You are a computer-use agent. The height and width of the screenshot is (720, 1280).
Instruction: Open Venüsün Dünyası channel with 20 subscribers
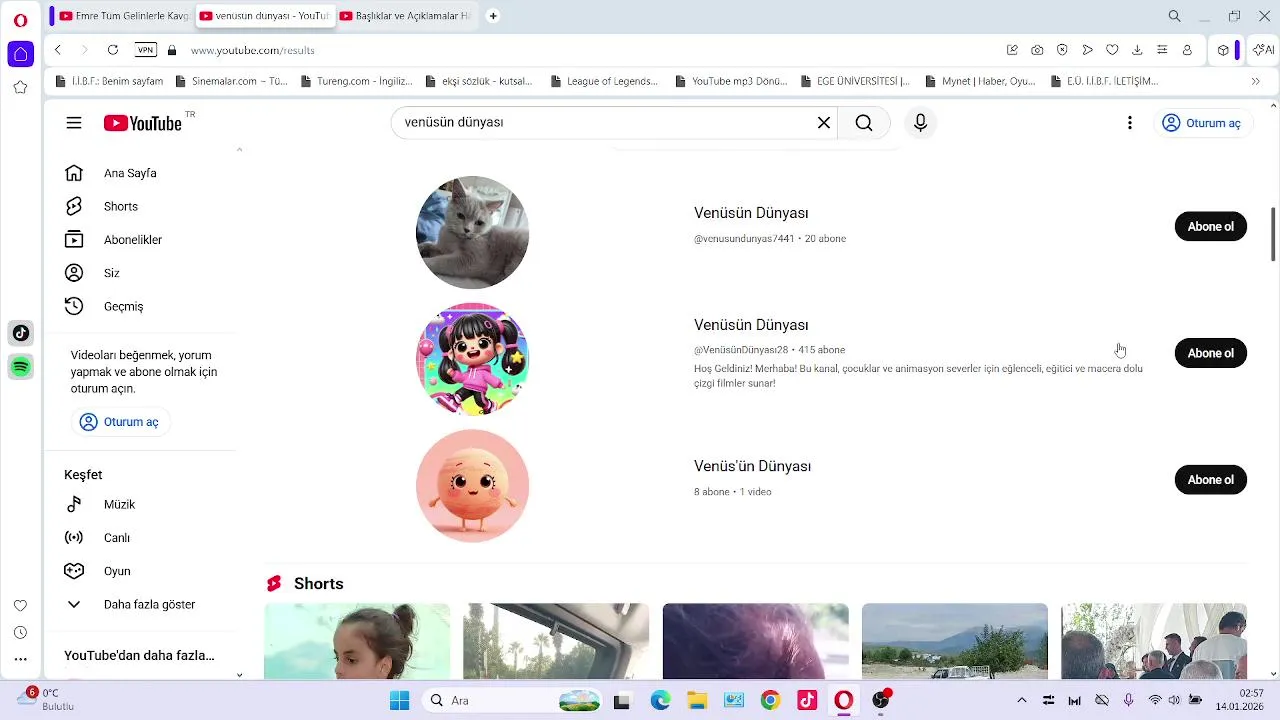[x=751, y=213]
